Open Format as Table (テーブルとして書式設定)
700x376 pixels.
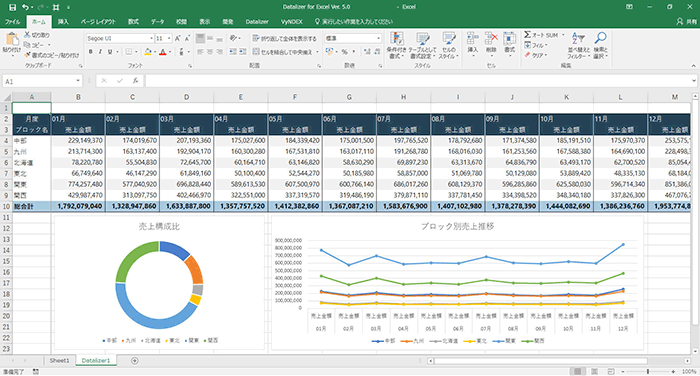point(422,45)
